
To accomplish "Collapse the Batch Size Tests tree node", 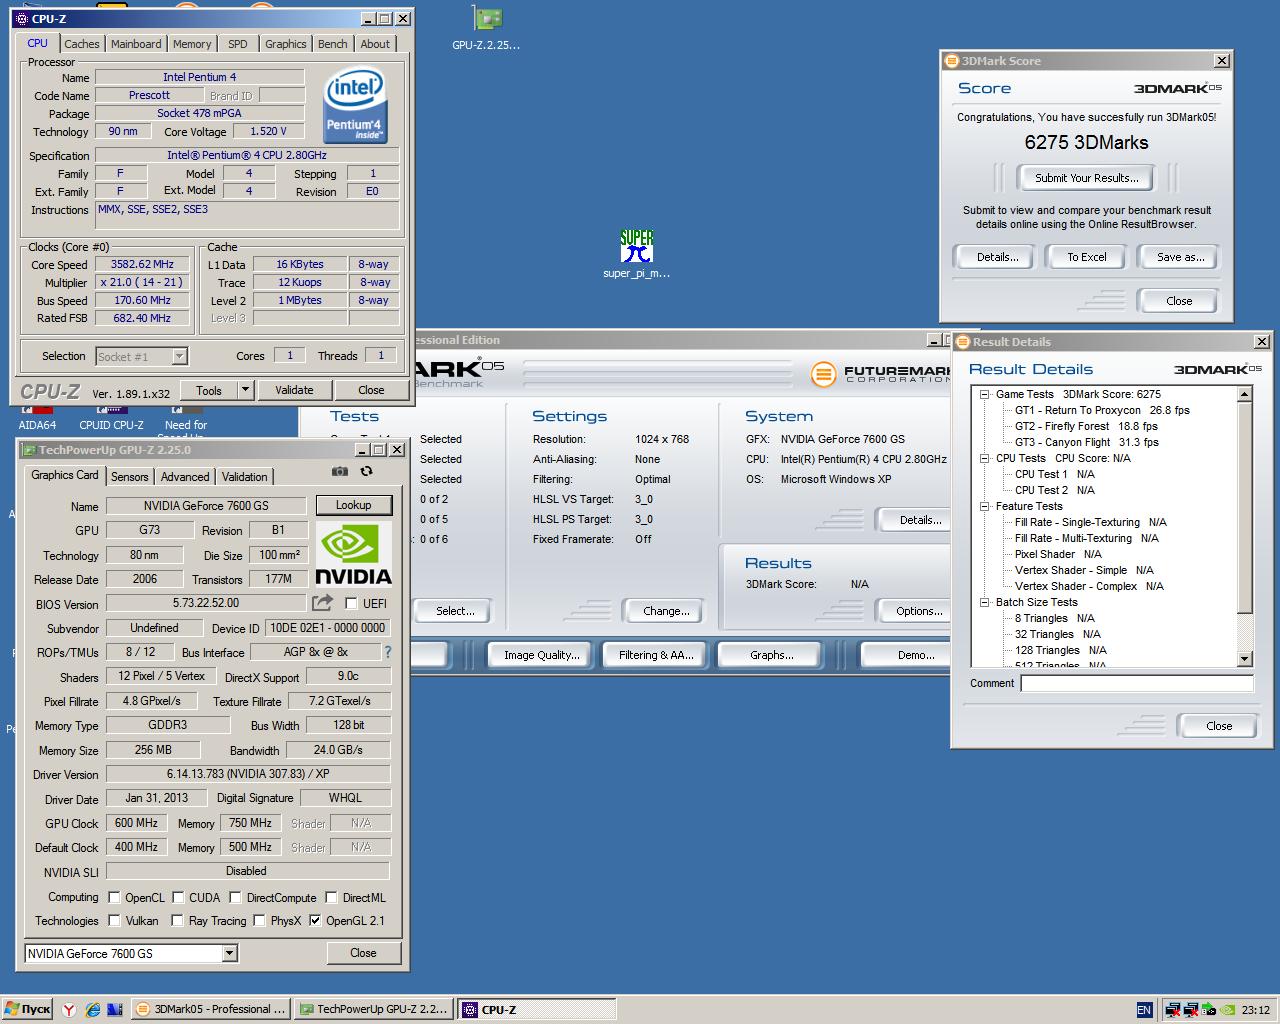I will click(985, 602).
